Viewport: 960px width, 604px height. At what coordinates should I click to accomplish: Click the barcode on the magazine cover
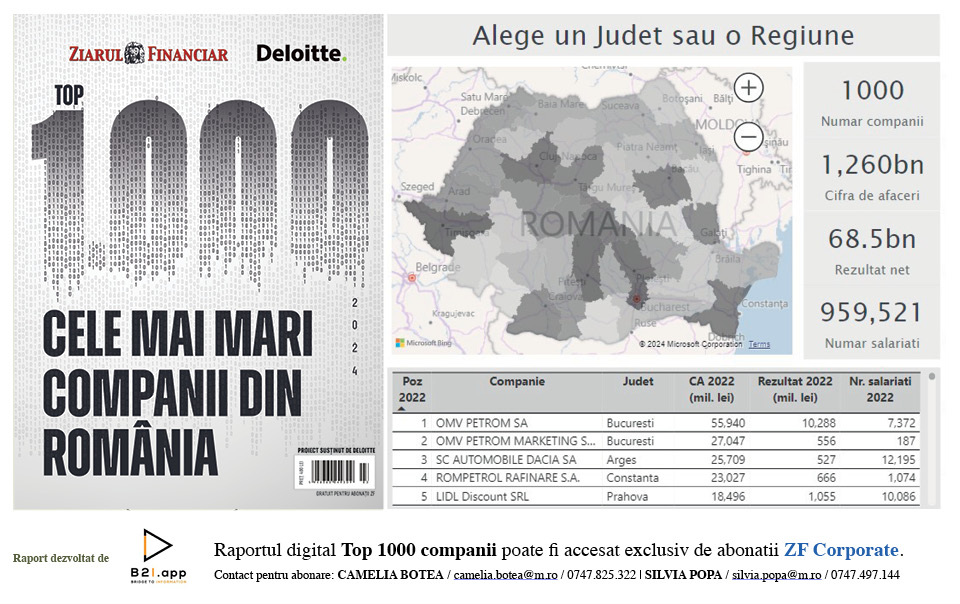pyautogui.click(x=335, y=472)
